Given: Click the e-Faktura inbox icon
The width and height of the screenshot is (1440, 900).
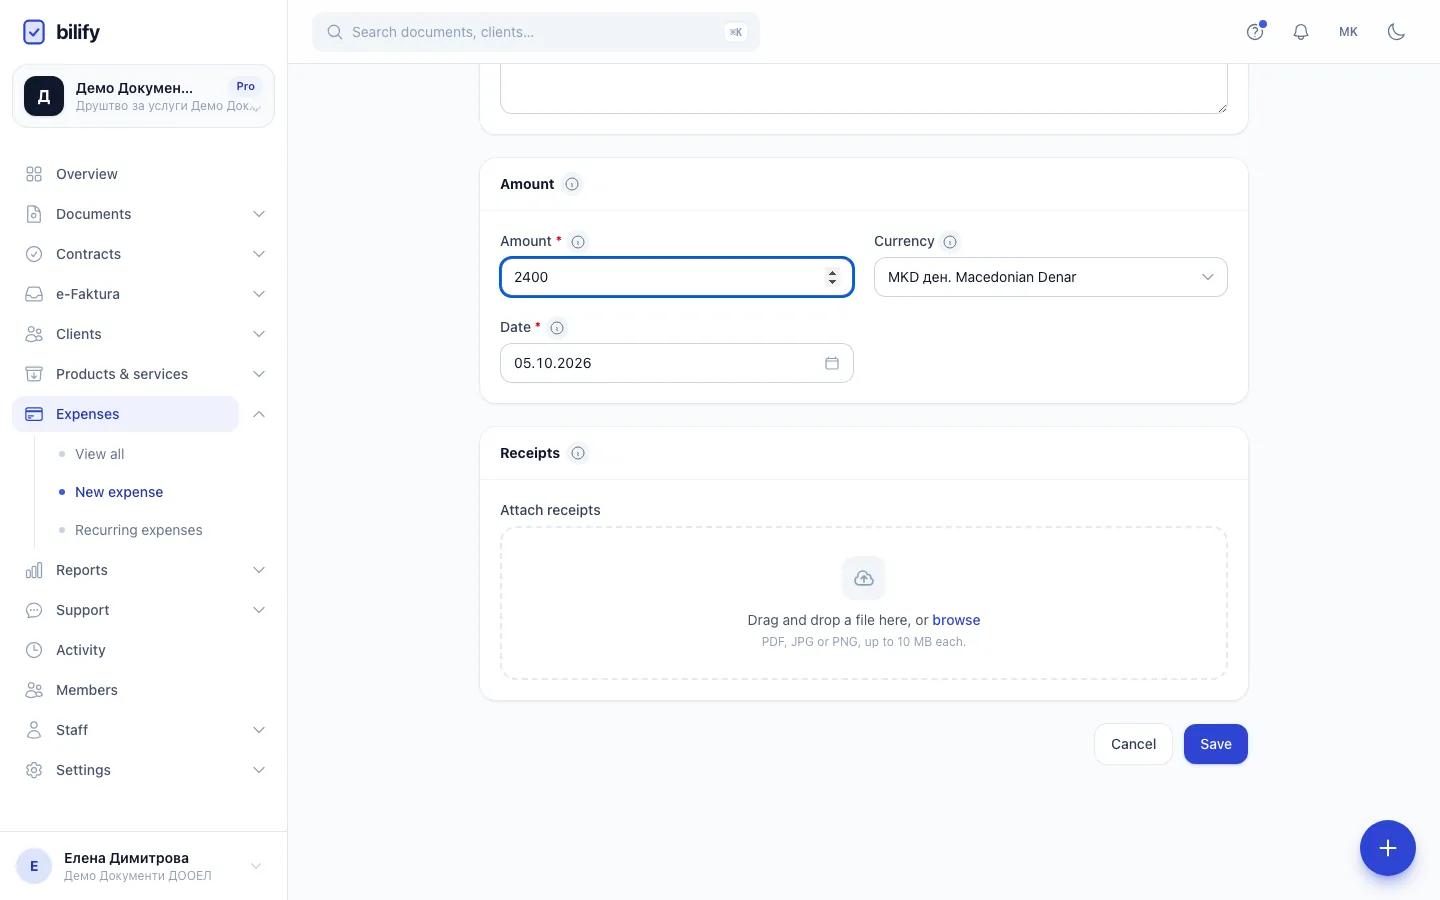Looking at the screenshot, I should pyautogui.click(x=34, y=294).
